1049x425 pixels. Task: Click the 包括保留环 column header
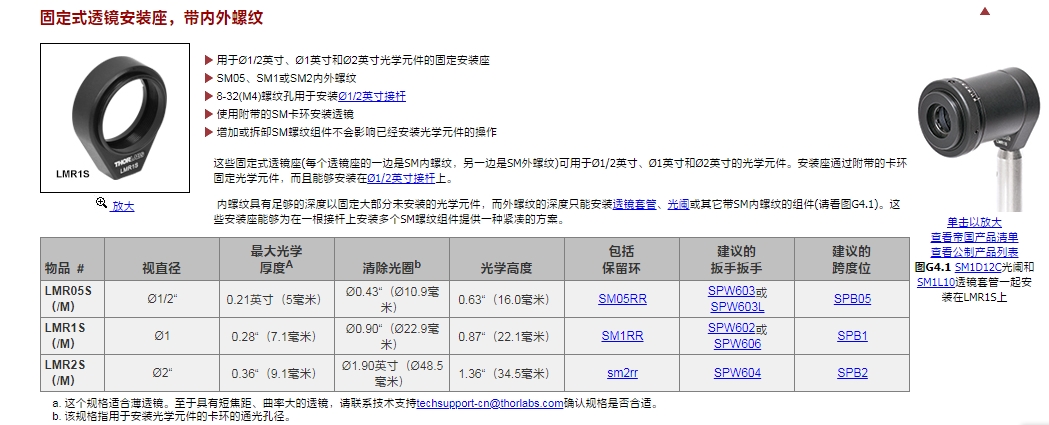tap(622, 259)
